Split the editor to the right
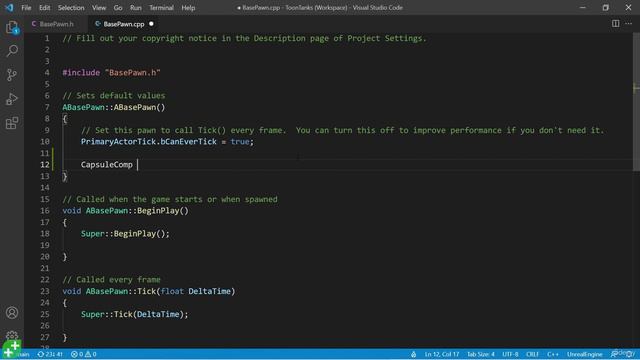Viewport: 640px width, 360px height. point(616,24)
